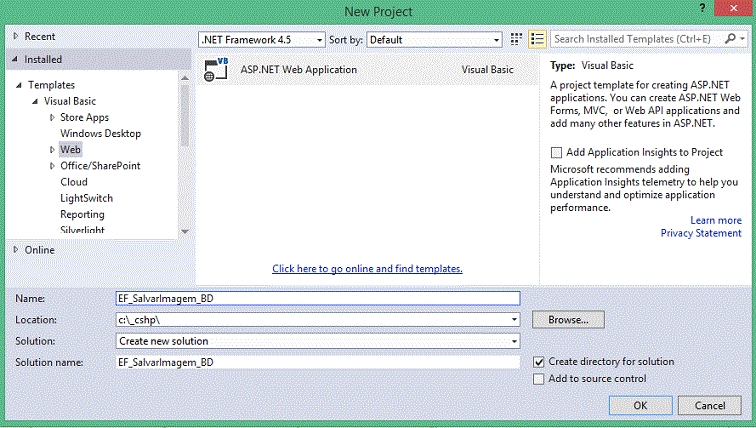Select the Silverlight template category
Viewport: 756px width, 428px height.
(x=82, y=229)
